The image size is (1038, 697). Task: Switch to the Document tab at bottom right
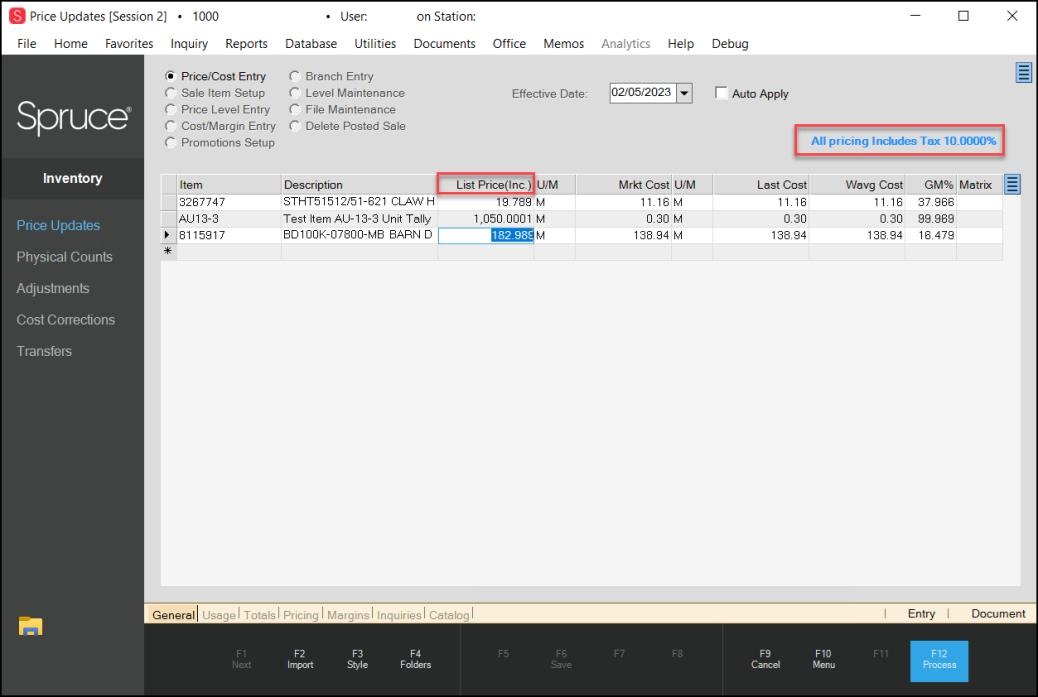tap(998, 614)
